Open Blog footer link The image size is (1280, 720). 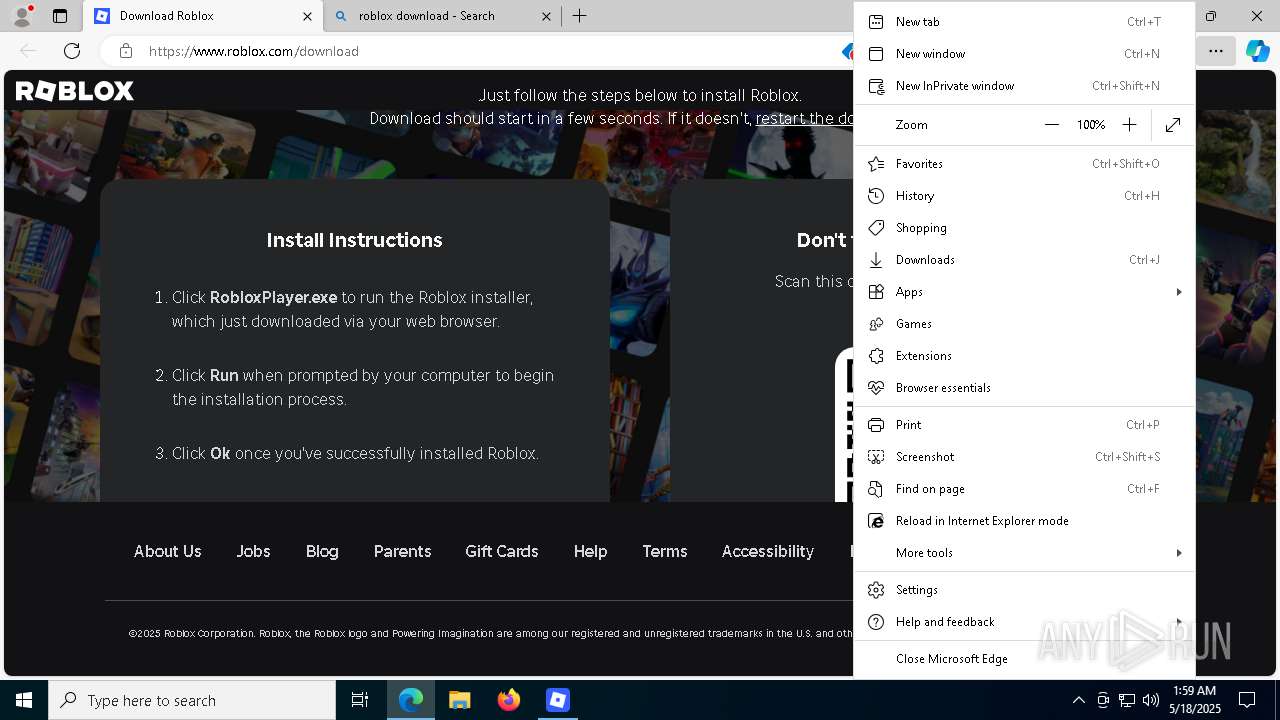322,552
